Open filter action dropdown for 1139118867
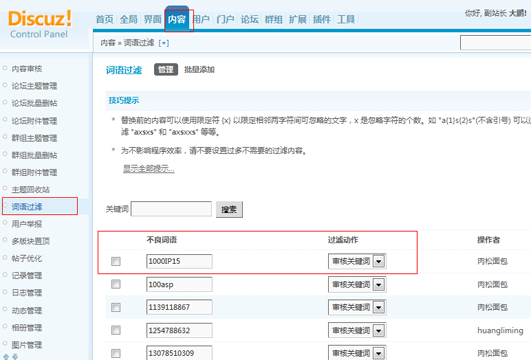 tap(357, 307)
